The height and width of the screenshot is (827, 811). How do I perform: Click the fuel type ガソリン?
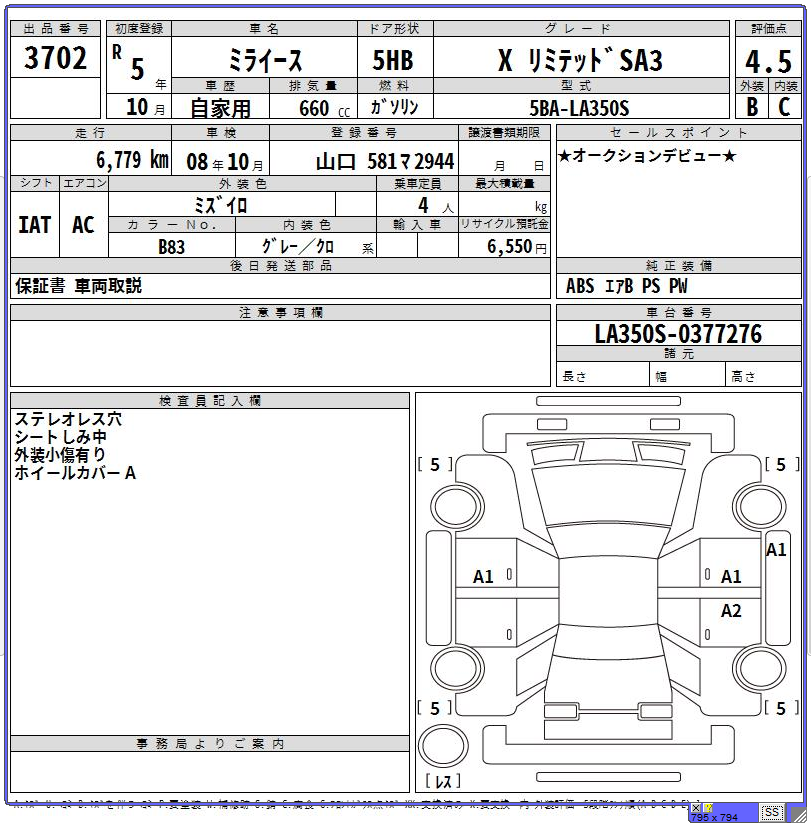394,107
